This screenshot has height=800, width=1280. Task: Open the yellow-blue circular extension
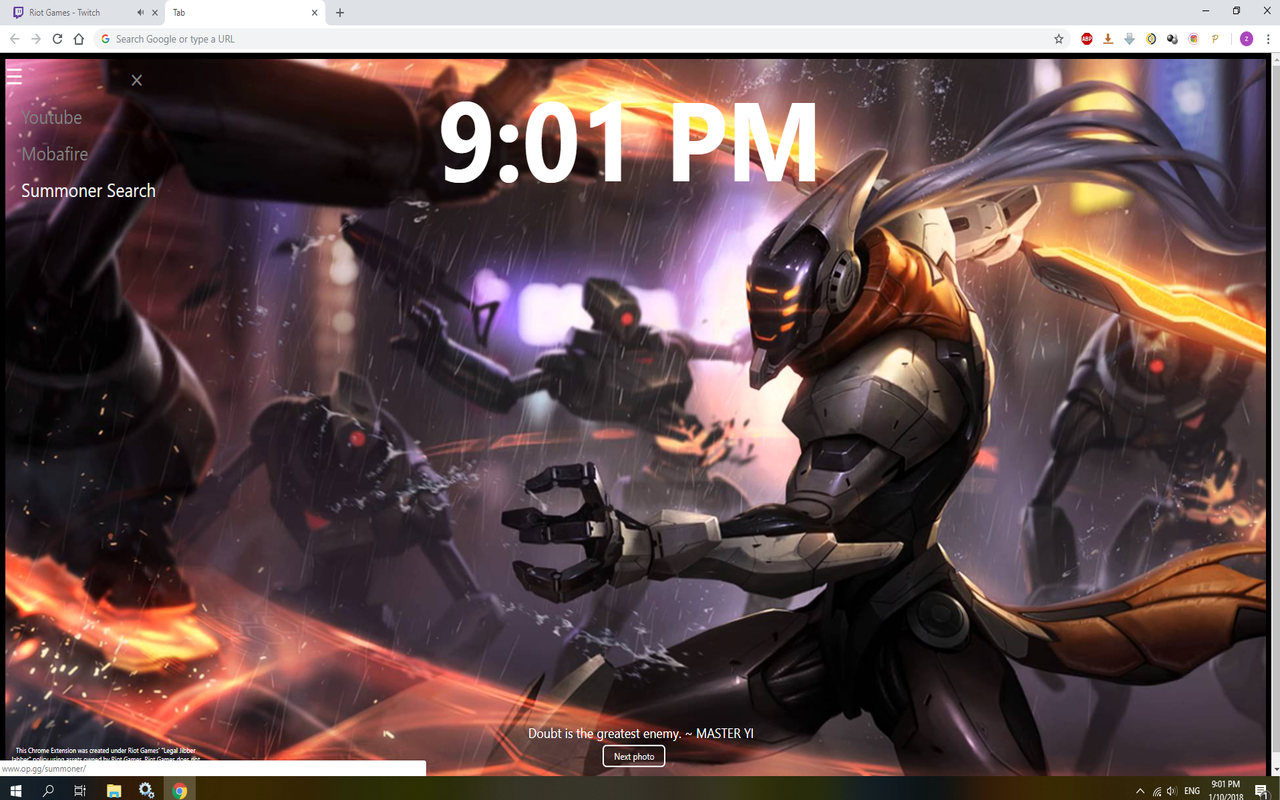(x=1151, y=39)
